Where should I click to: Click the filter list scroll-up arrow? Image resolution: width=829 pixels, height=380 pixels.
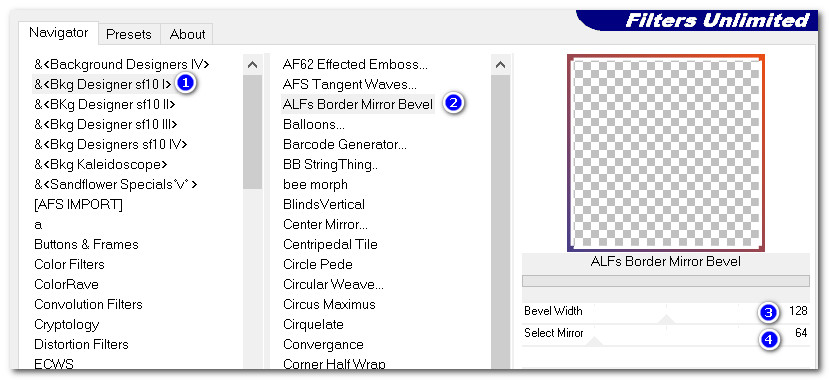point(501,65)
